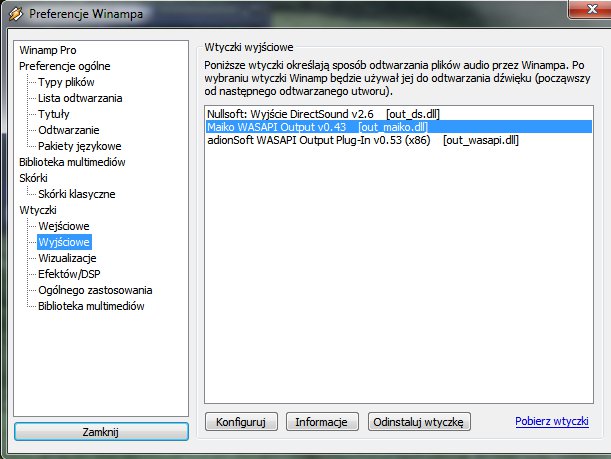Screen dimensions: 611x459
Task: Click the Winamp icon in title bar
Action: tap(16, 14)
